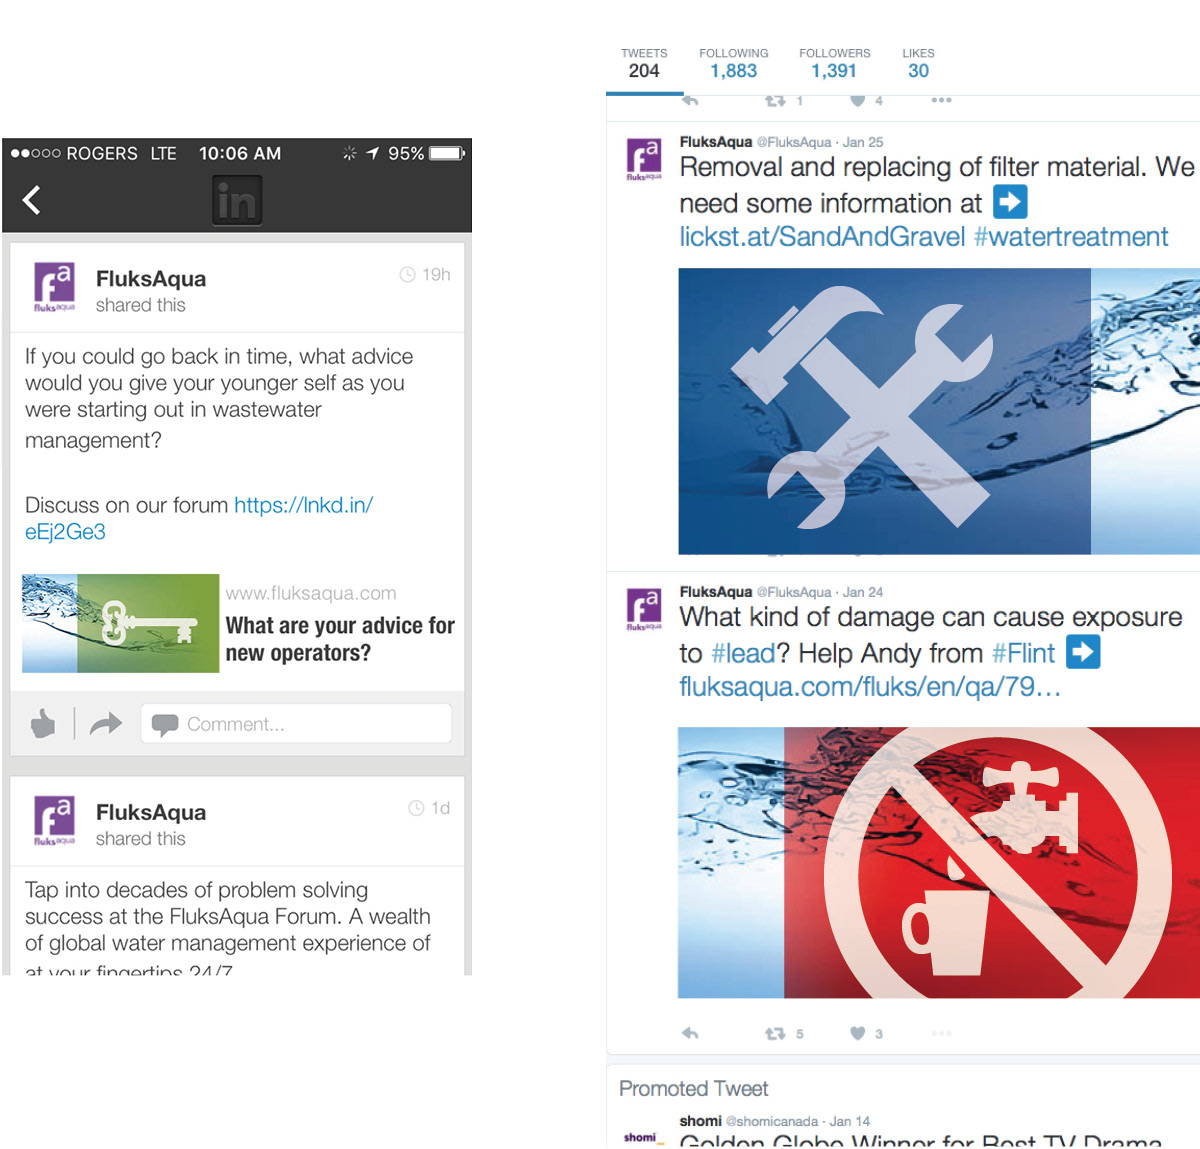Tap the location arrow in the status bar
Screen dimensions: 1200x1149
point(372,153)
